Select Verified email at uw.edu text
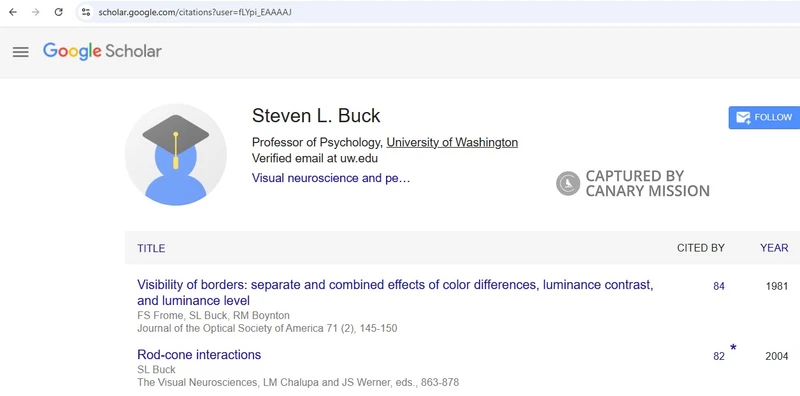800x396 pixels. 315,158
